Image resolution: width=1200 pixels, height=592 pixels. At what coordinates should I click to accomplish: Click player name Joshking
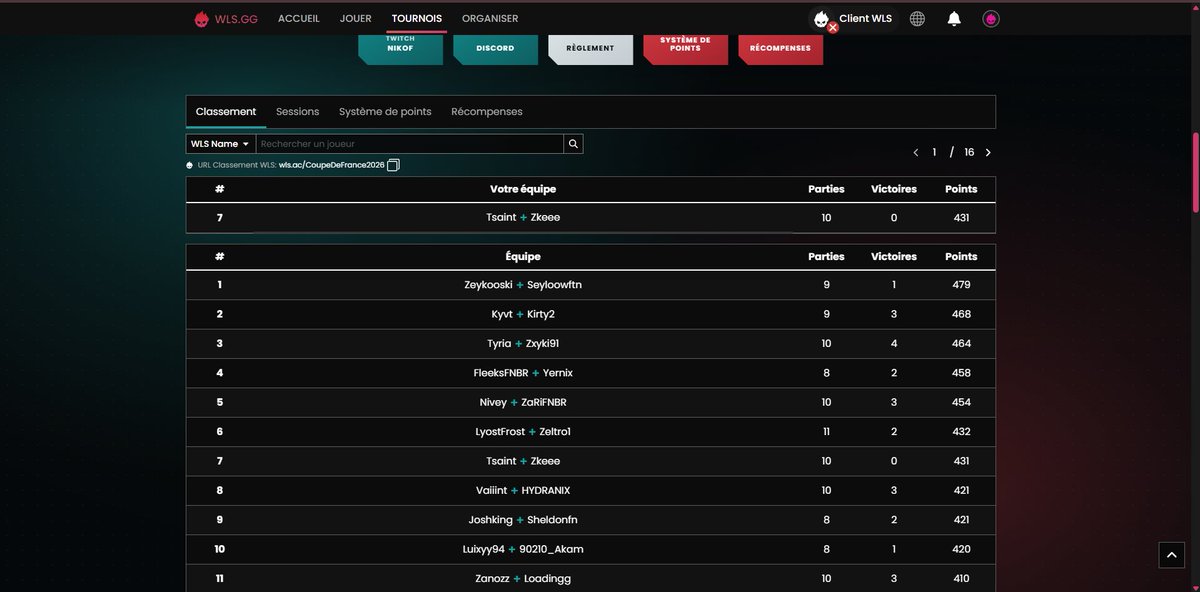point(490,520)
